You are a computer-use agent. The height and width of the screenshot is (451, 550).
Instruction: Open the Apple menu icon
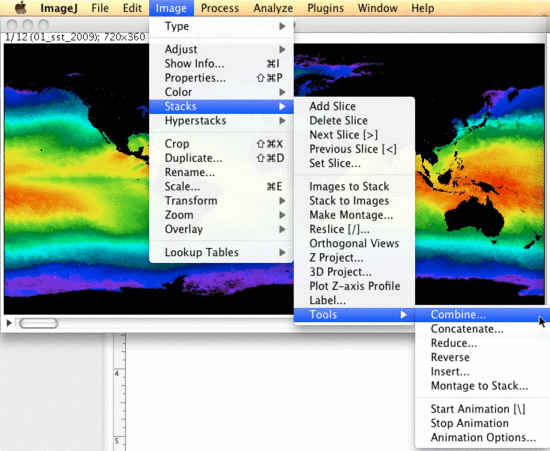(x=20, y=7)
